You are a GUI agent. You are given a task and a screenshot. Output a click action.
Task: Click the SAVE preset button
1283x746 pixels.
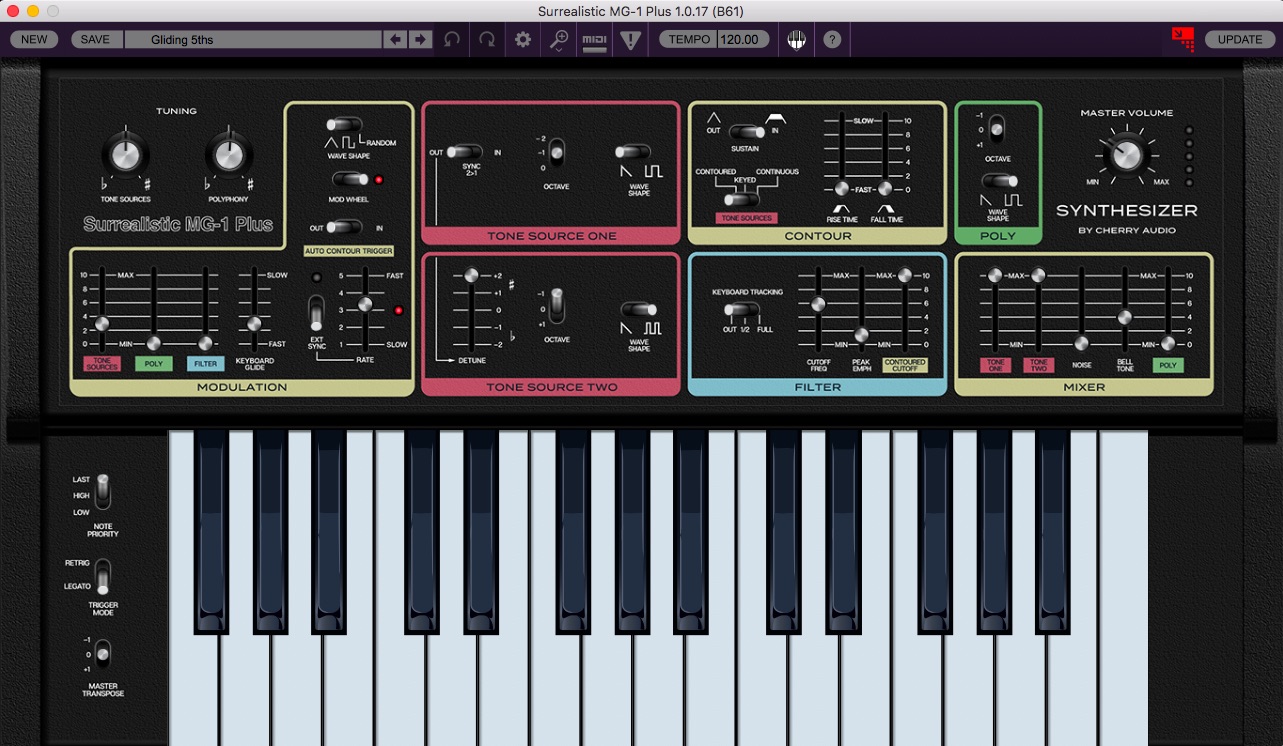(95, 40)
